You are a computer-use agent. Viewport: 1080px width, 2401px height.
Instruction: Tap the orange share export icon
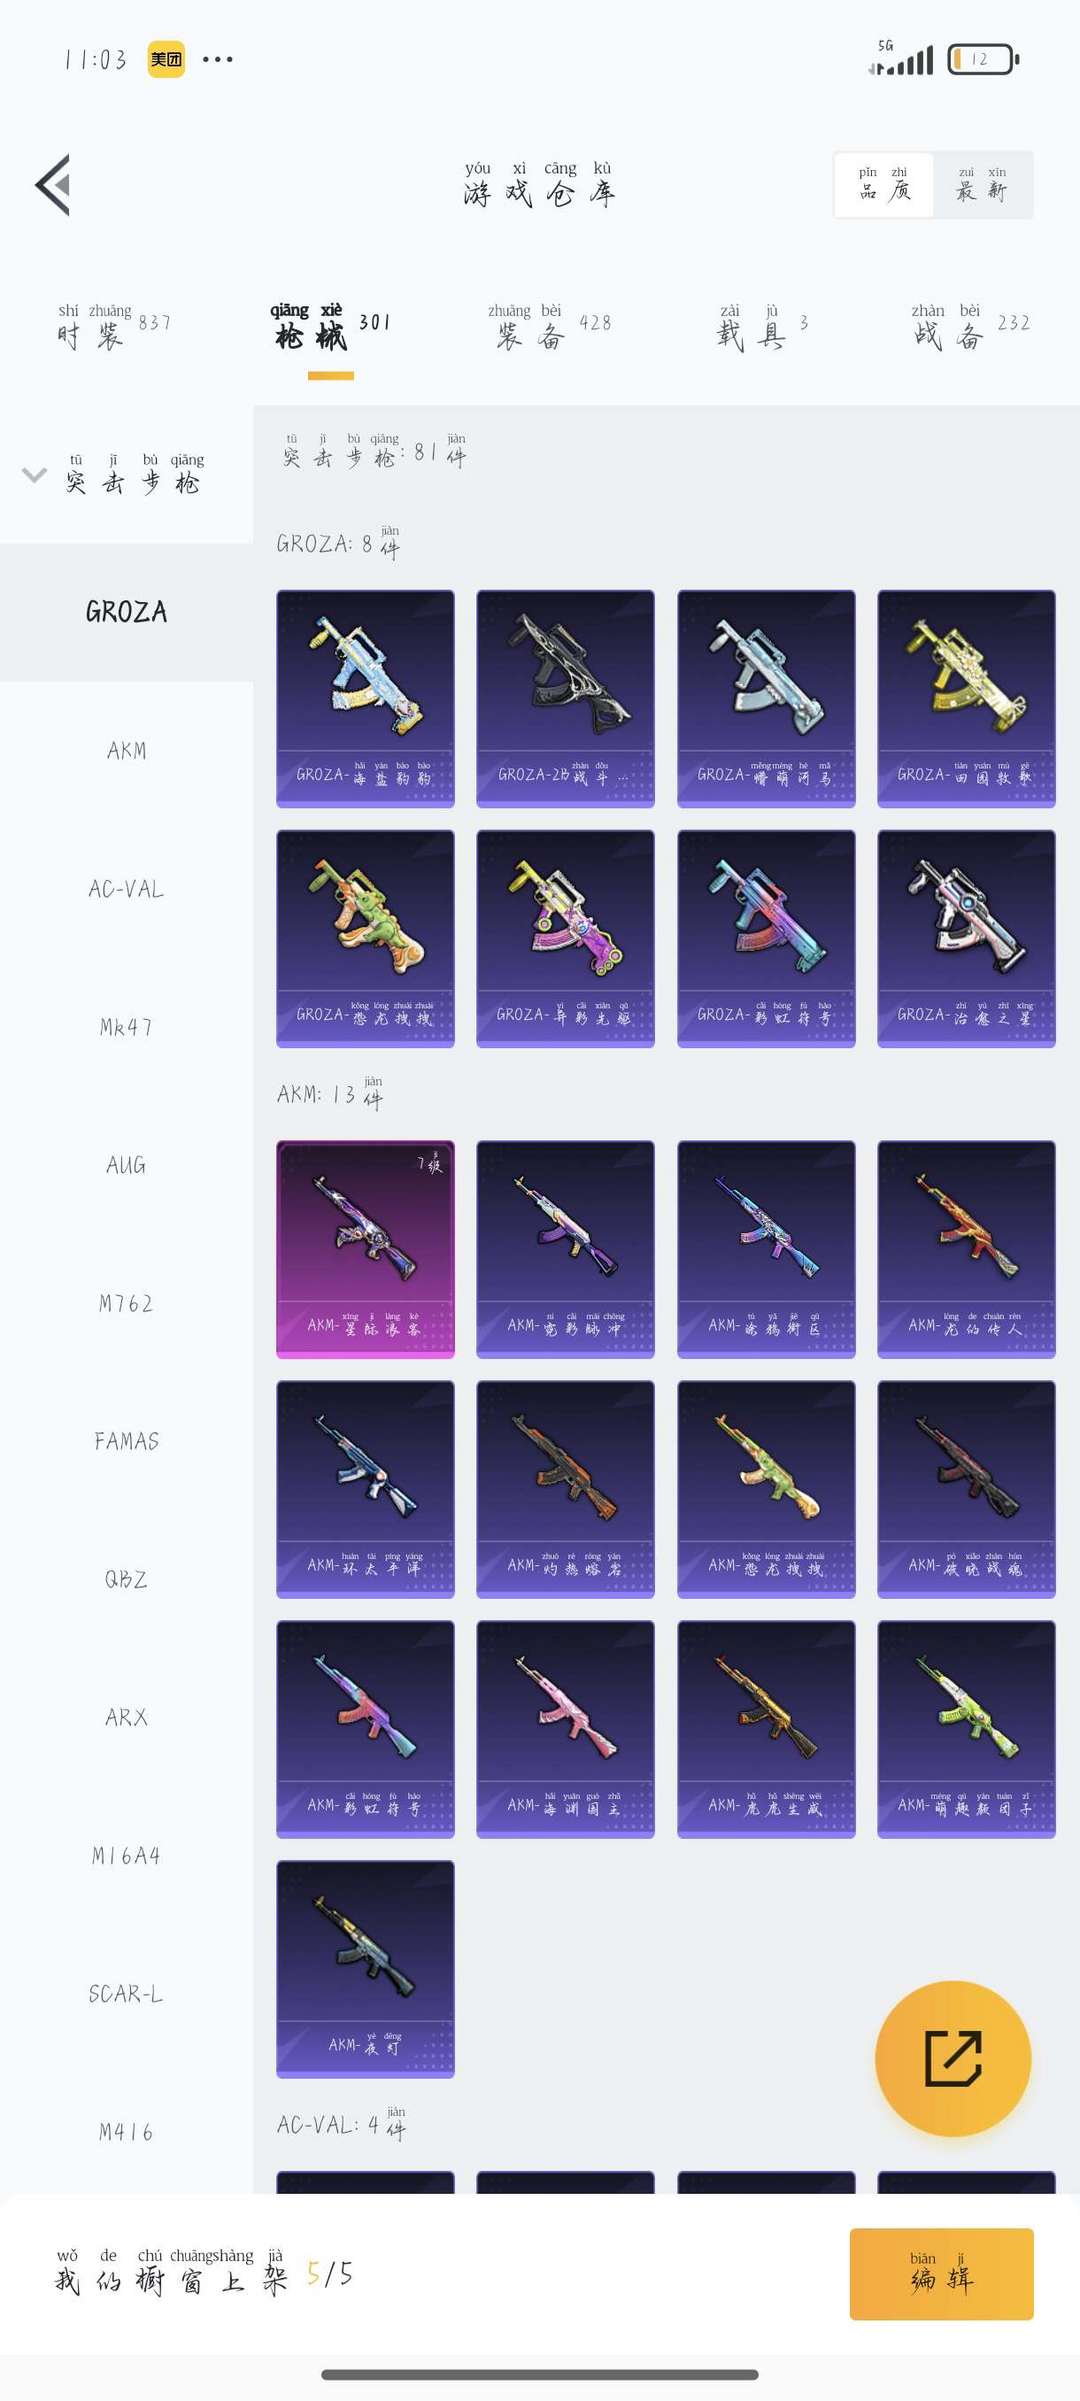click(953, 2058)
